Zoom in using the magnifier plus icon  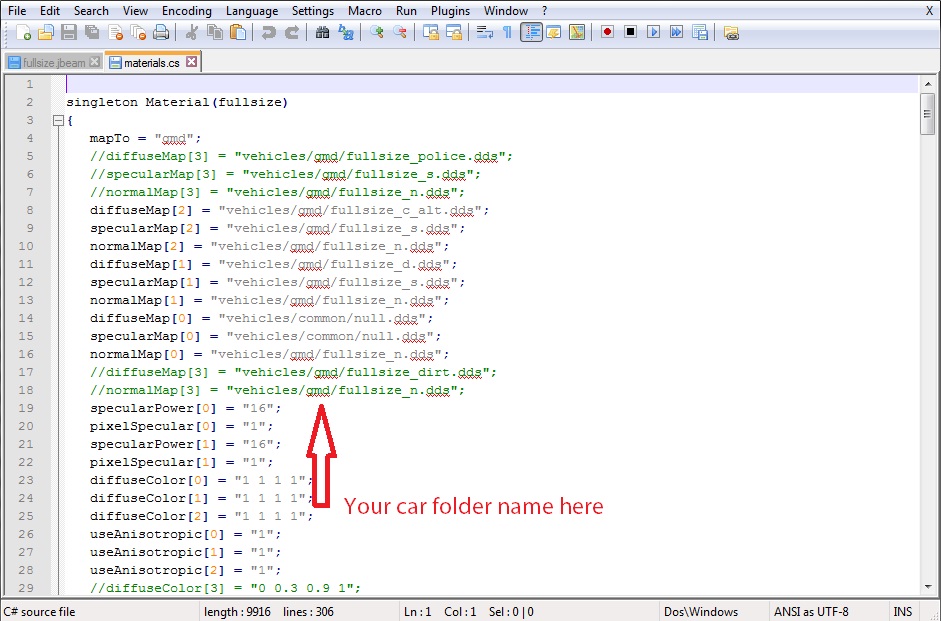pyautogui.click(x=376, y=32)
